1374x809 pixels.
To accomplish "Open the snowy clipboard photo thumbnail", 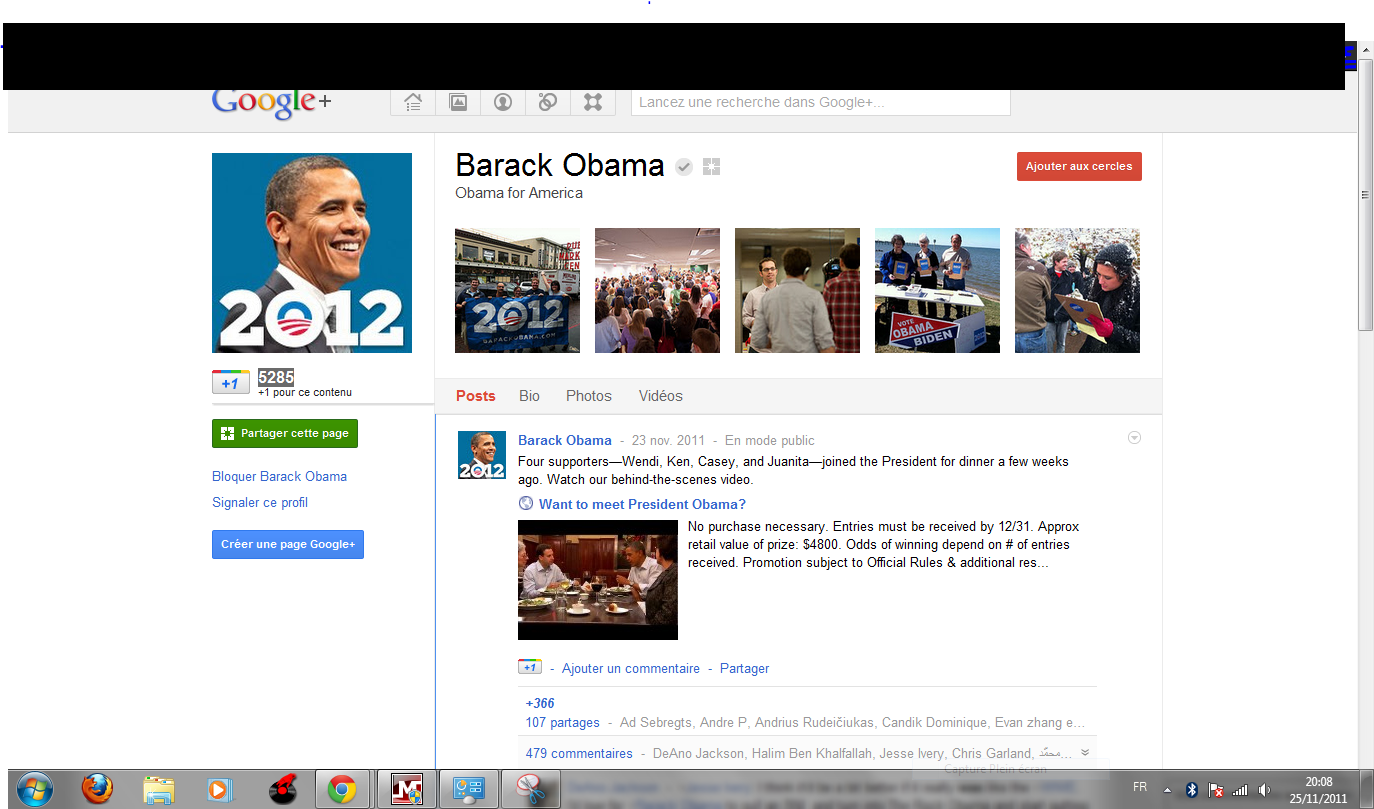I will tap(1077, 290).
